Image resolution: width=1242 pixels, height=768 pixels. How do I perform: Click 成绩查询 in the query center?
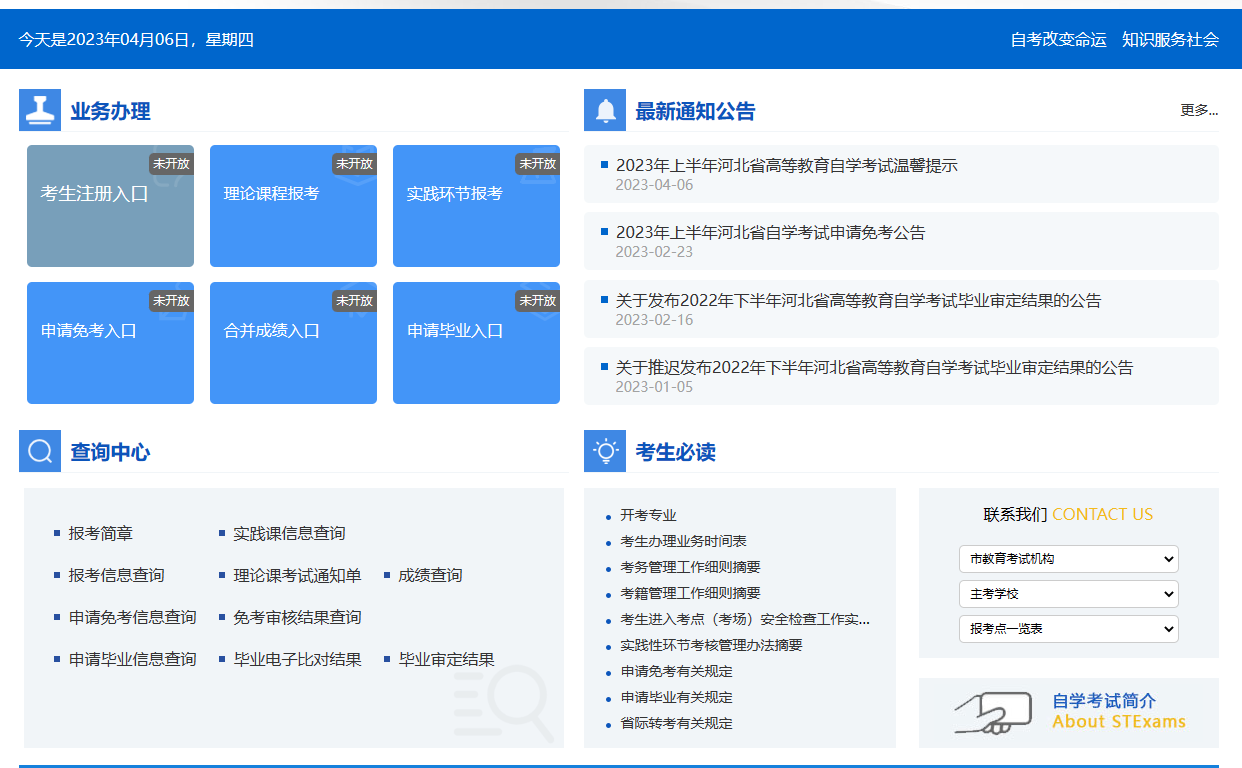433,575
